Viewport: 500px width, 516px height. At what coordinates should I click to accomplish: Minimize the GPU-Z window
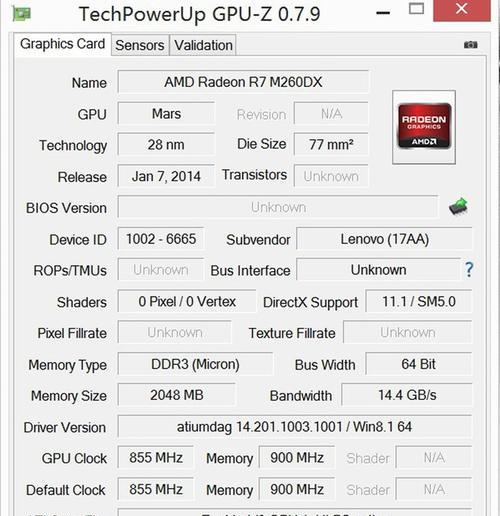pyautogui.click(x=383, y=13)
